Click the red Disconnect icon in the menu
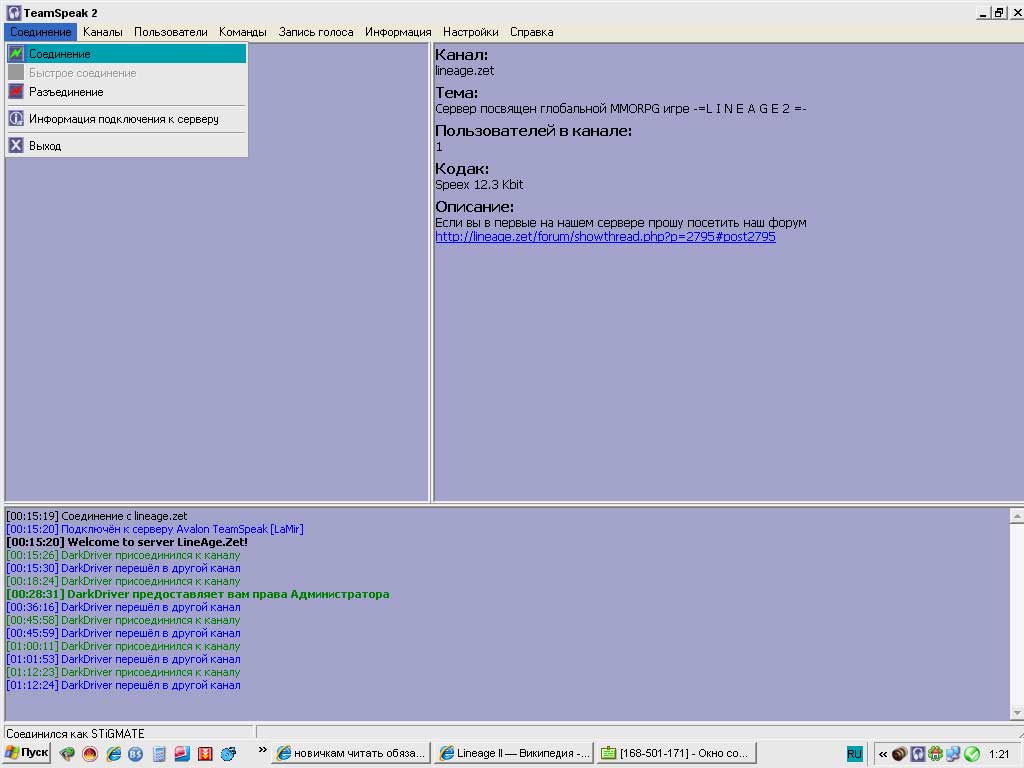 pyautogui.click(x=16, y=92)
